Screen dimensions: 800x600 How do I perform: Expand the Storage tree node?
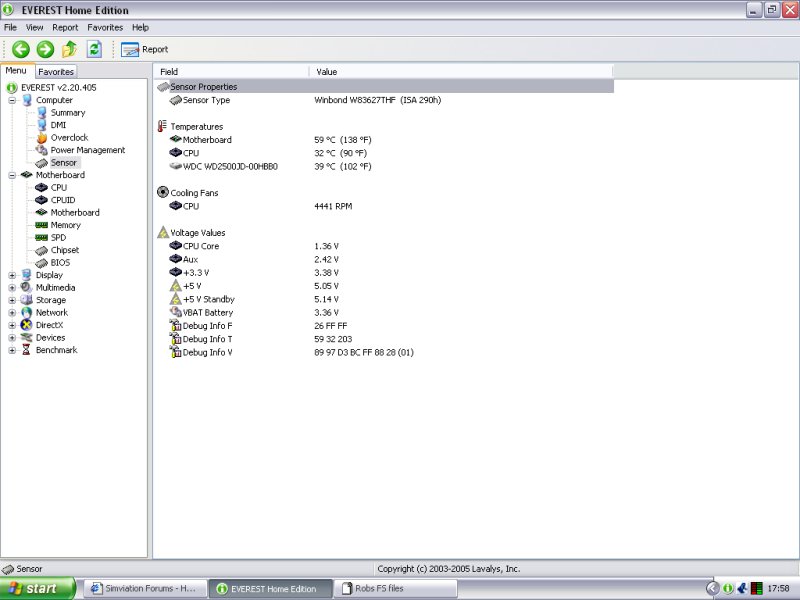[x=12, y=300]
